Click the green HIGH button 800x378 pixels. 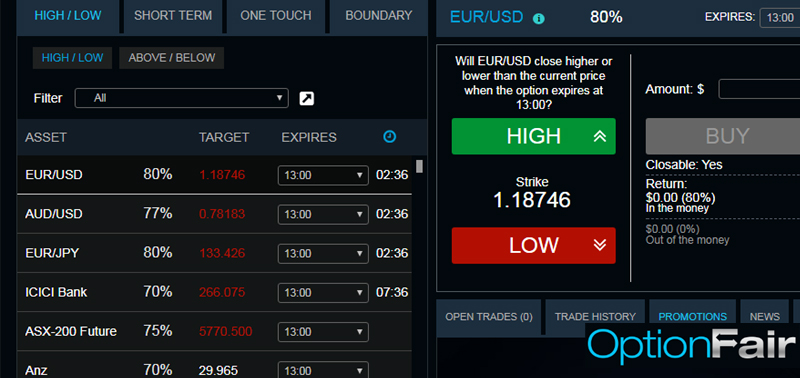click(534, 136)
